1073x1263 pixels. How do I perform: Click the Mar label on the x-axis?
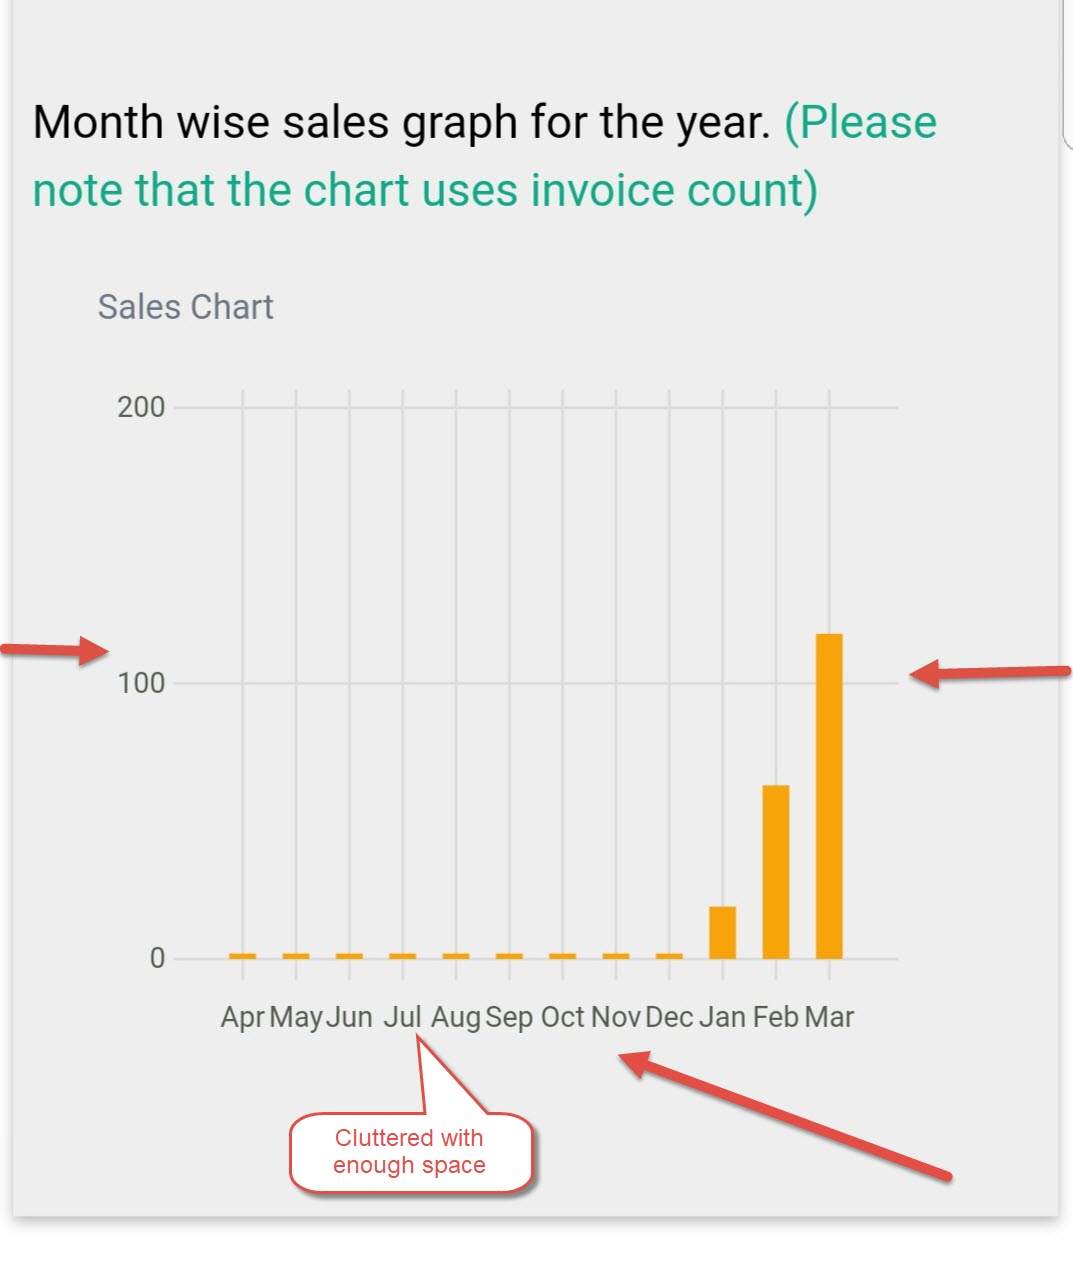pos(829,1017)
